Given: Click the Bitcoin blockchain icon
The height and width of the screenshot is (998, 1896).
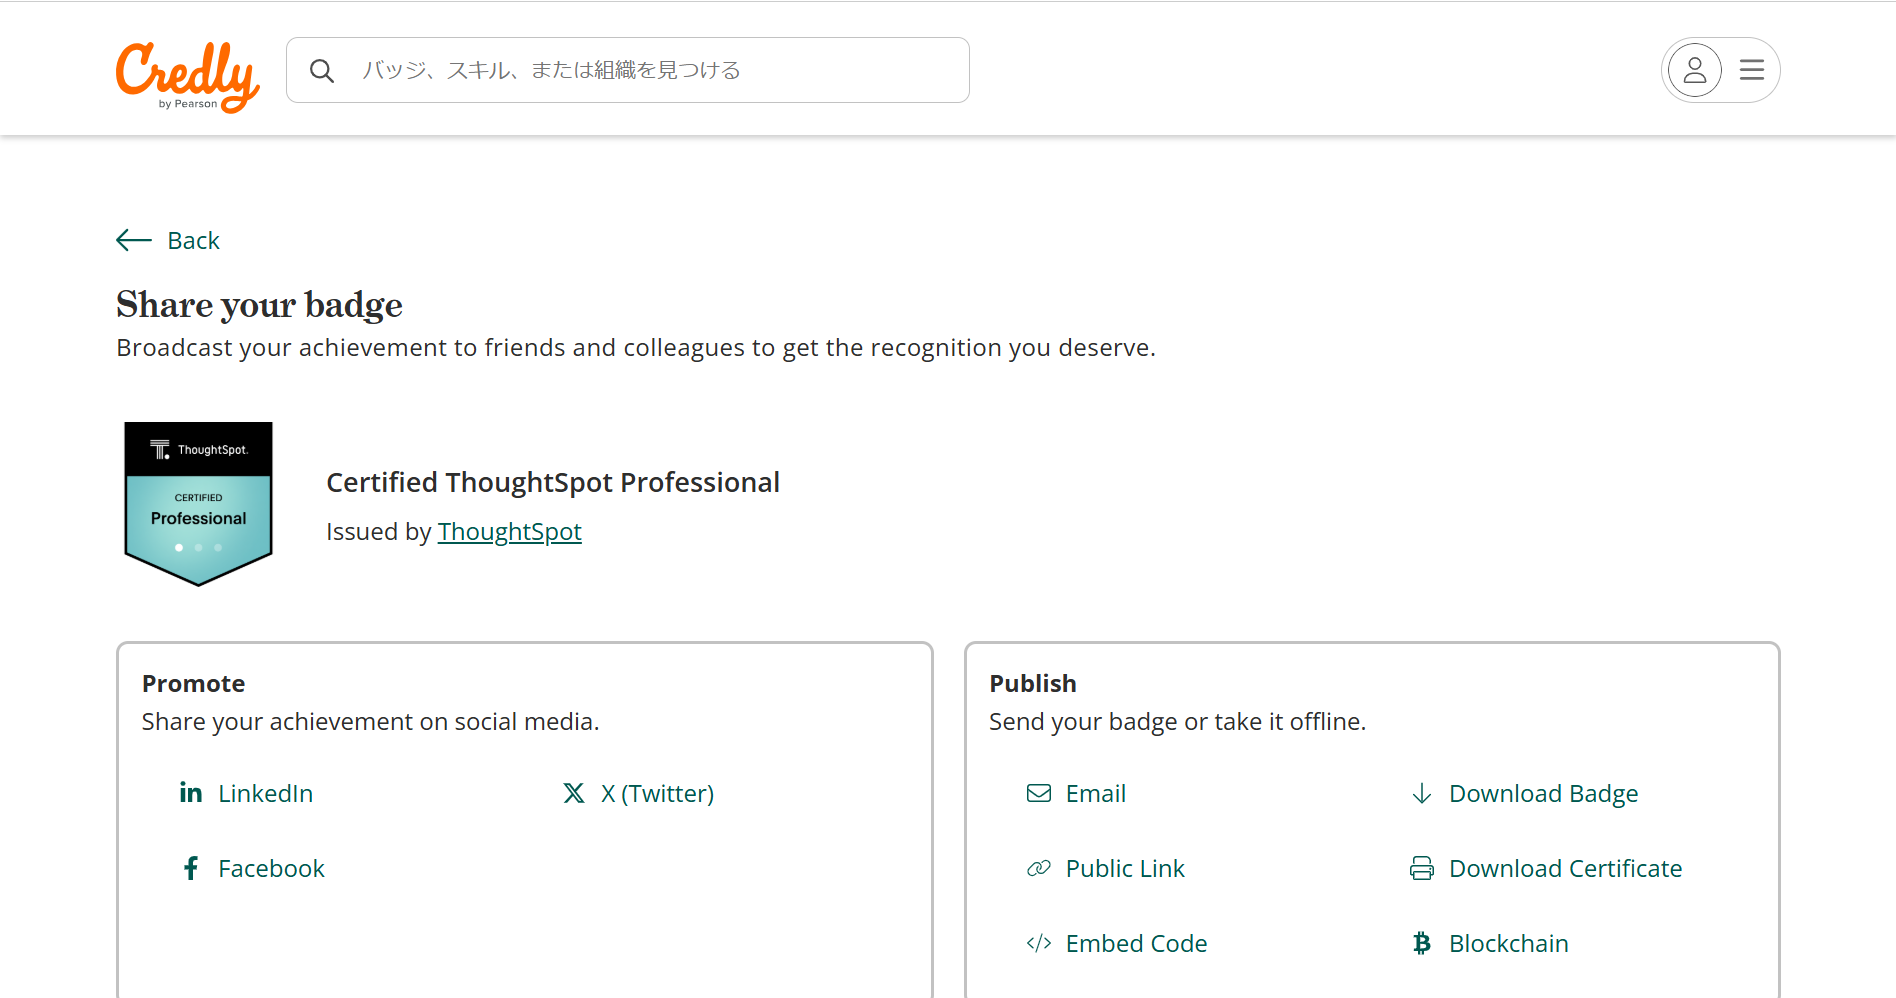Looking at the screenshot, I should 1422,943.
